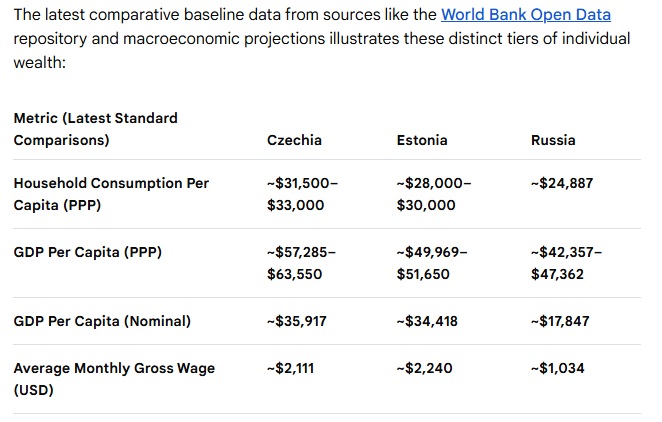Screen dimensions: 662x422
Task: Click Estonia's ~$34,418 nominal GDP value
Action: point(427,321)
